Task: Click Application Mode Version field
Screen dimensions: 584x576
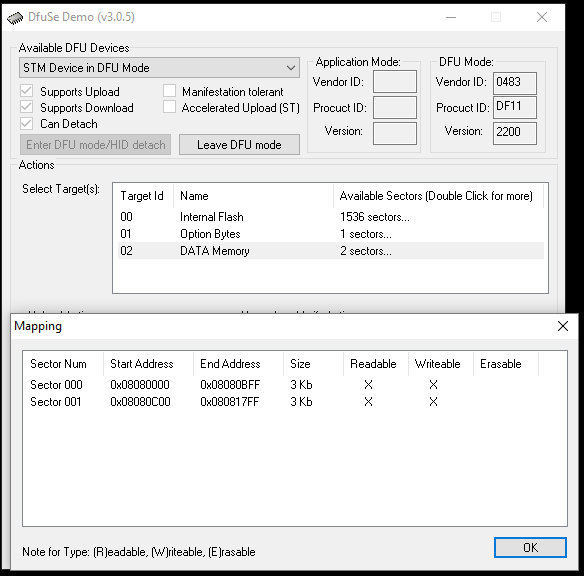Action: click(395, 133)
